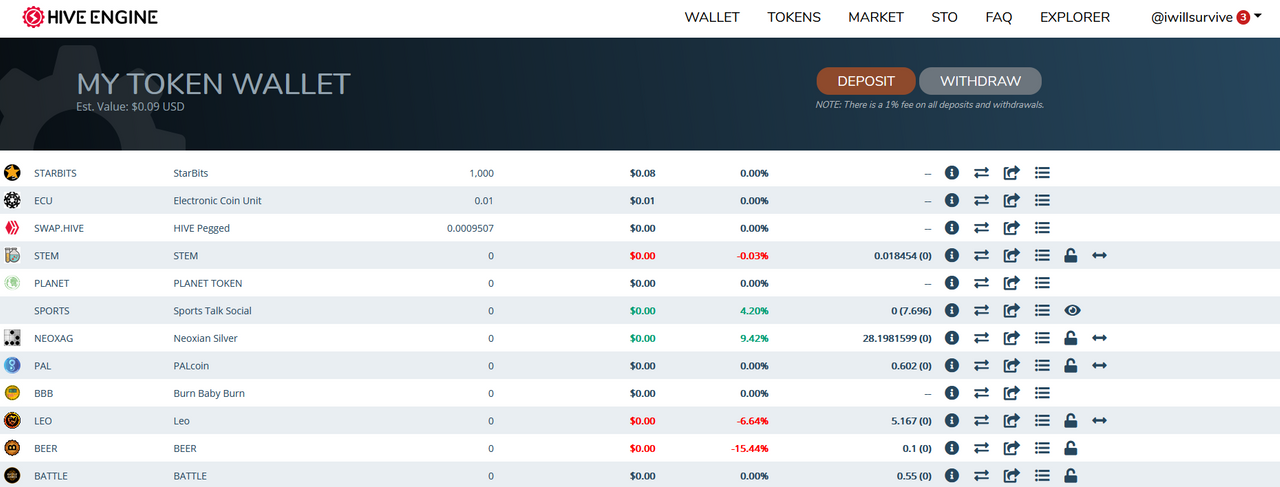Click the STARBITS star logo icon
This screenshot has width=1280, height=487.
tap(12, 173)
